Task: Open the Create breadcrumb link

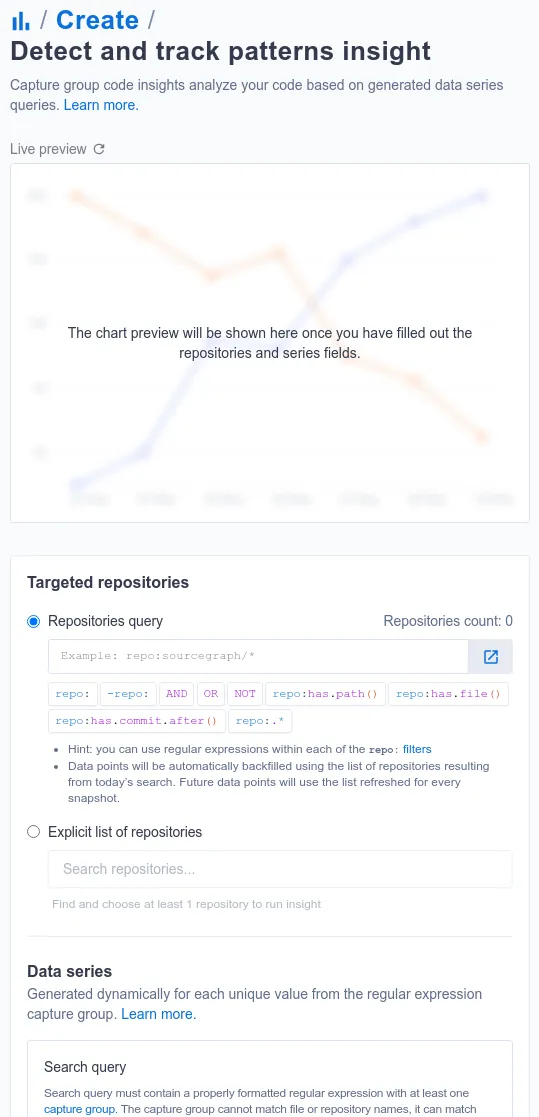Action: pyautogui.click(x=97, y=20)
